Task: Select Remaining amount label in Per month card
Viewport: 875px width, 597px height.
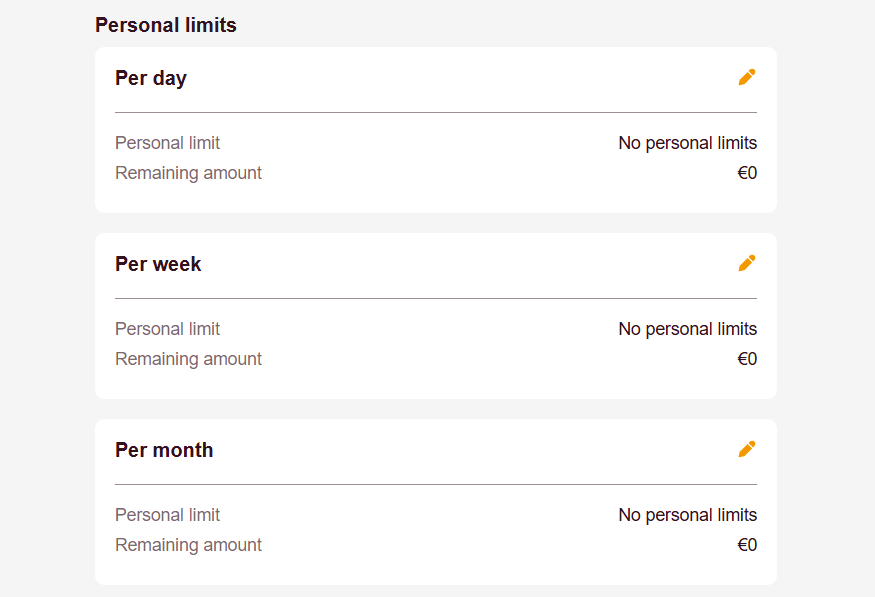Action: pyautogui.click(x=188, y=545)
